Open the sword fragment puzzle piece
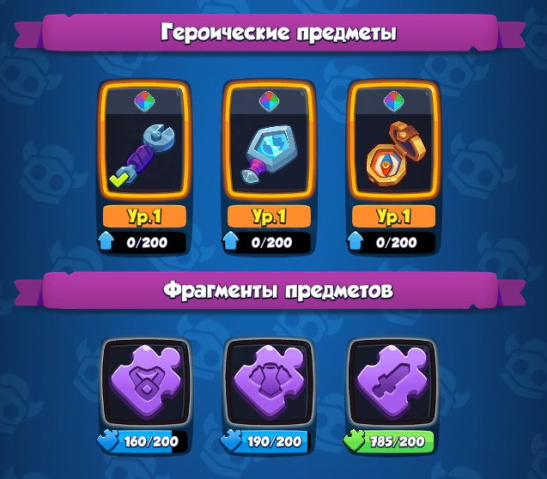 pos(393,382)
